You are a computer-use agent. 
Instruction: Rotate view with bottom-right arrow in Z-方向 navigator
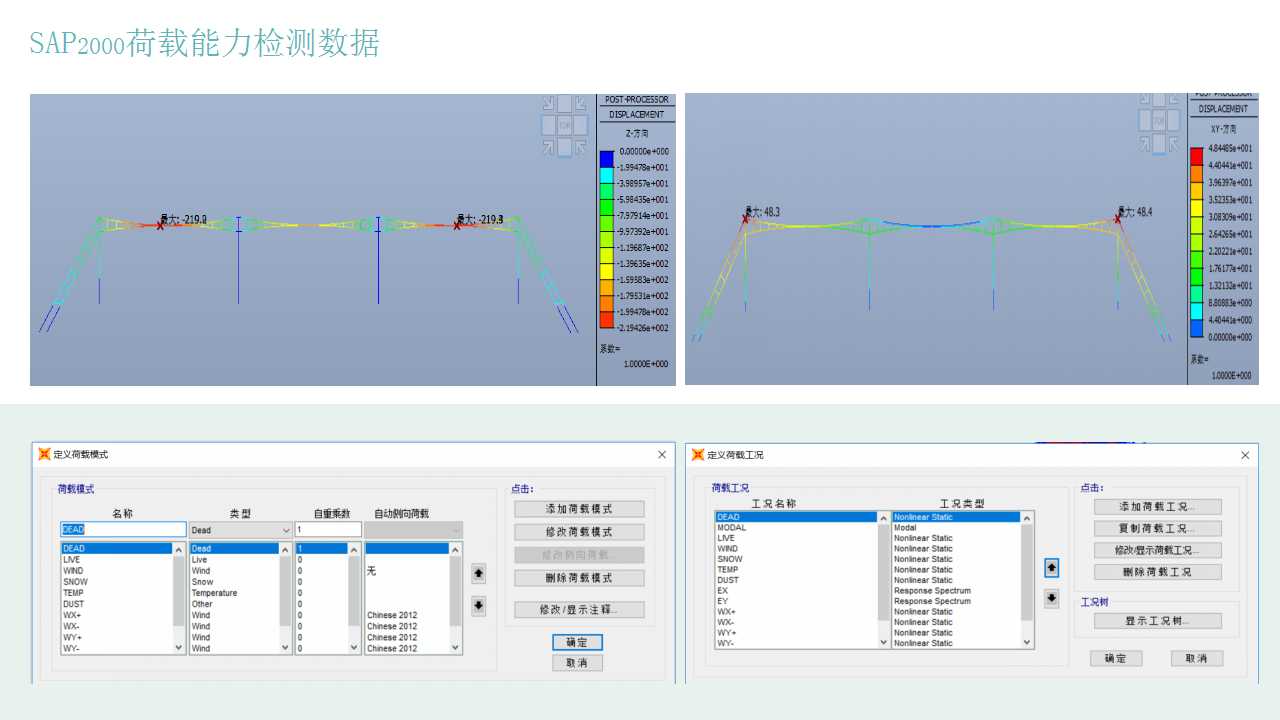tap(581, 147)
